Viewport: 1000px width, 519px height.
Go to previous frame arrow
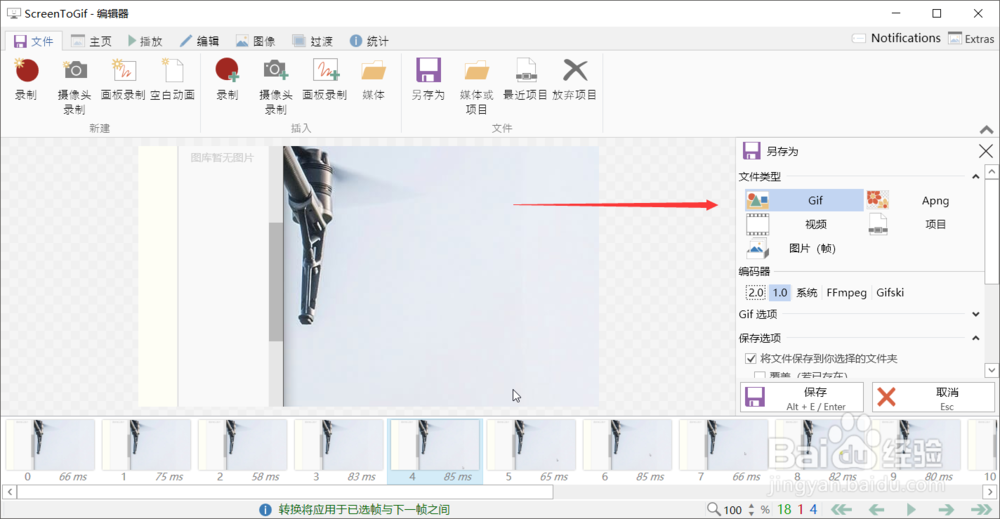coord(877,509)
